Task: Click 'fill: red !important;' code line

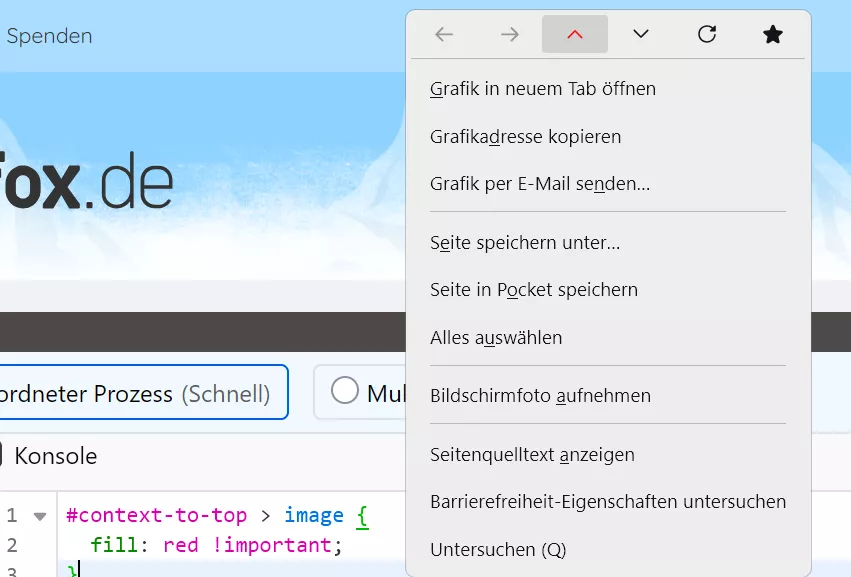Action: tap(216, 545)
